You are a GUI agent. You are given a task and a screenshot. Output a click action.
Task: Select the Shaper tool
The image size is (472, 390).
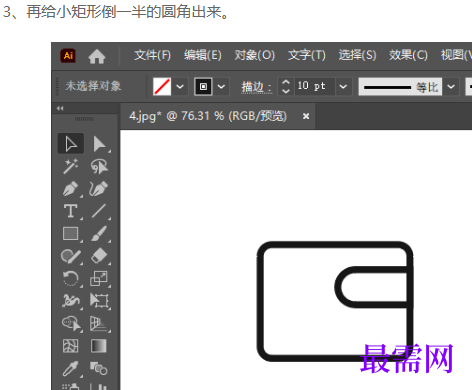[71, 256]
